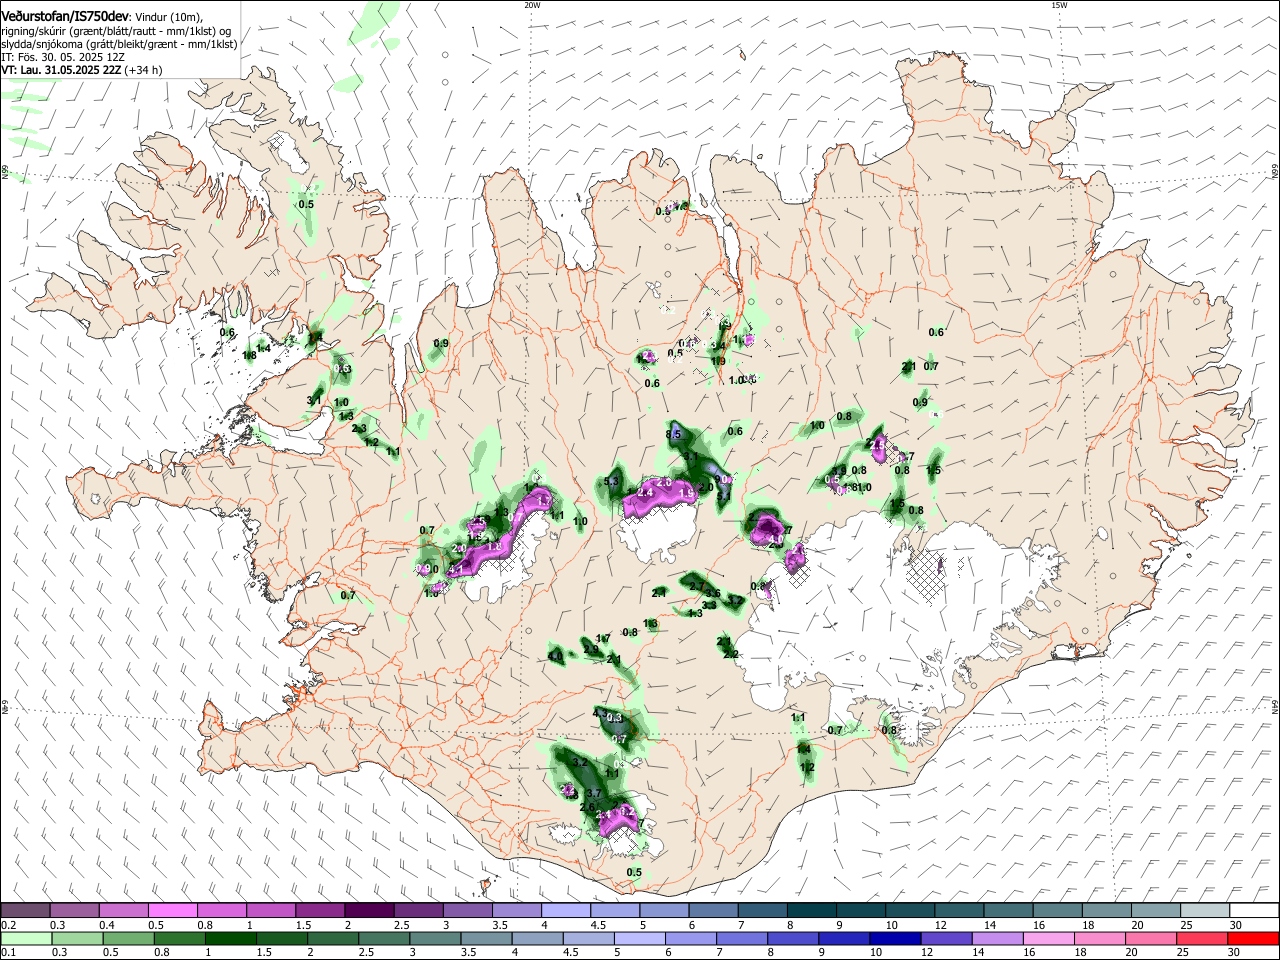Click the 5.1 precipitation value on the map
1280x960 pixels.
click(724, 495)
